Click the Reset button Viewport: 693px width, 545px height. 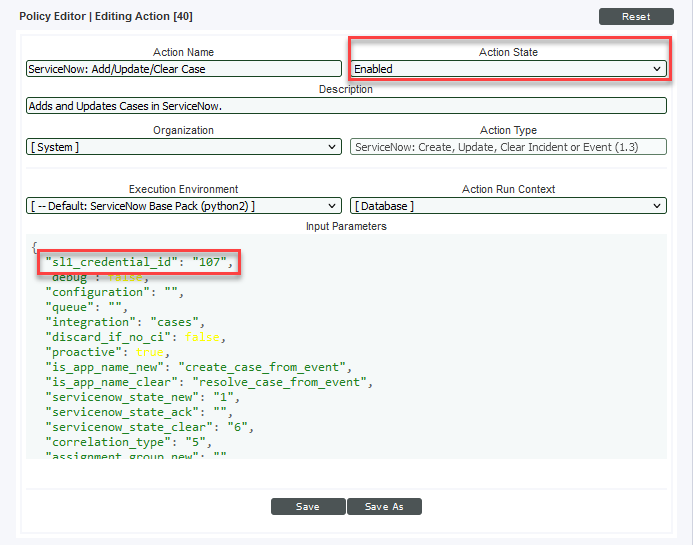coord(636,17)
